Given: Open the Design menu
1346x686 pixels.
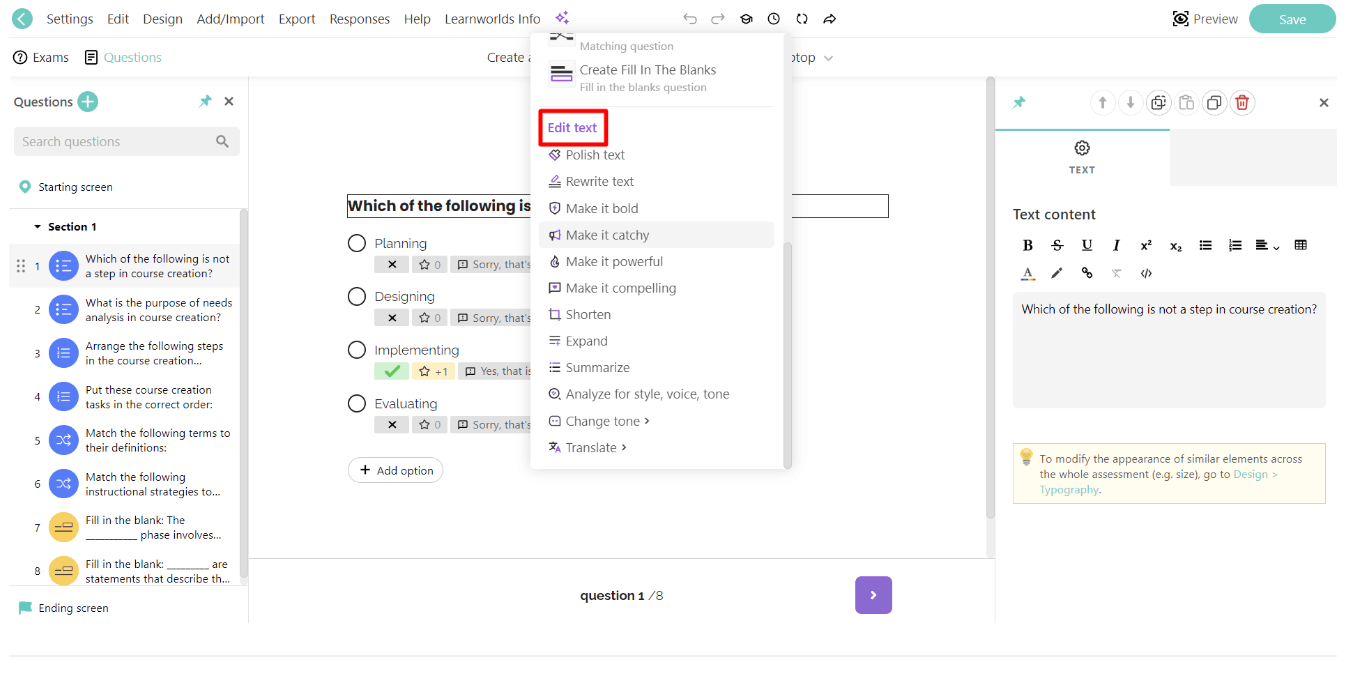Looking at the screenshot, I should tap(163, 18).
